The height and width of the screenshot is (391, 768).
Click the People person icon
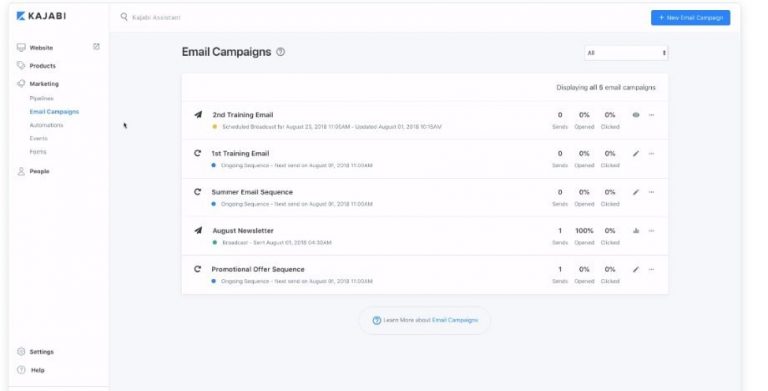point(21,171)
